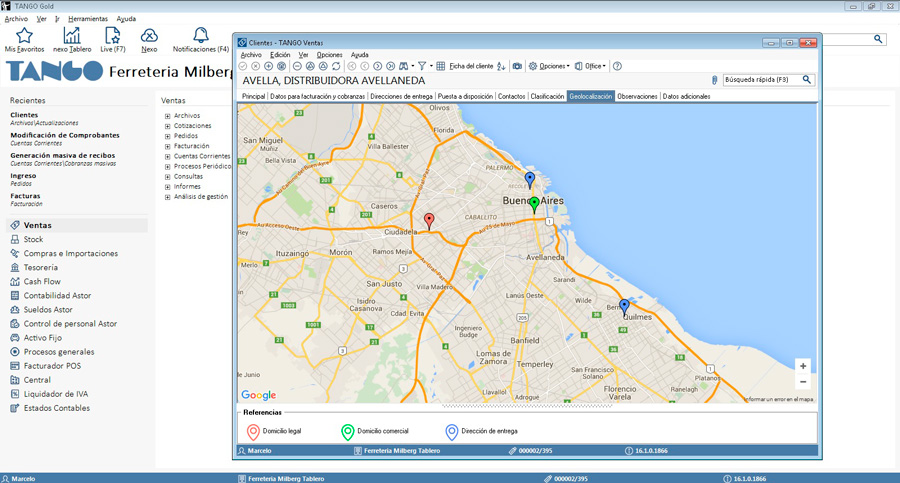This screenshot has width=900, height=483.
Task: Click the Informar un error en el mapa link
Action: click(x=778, y=399)
